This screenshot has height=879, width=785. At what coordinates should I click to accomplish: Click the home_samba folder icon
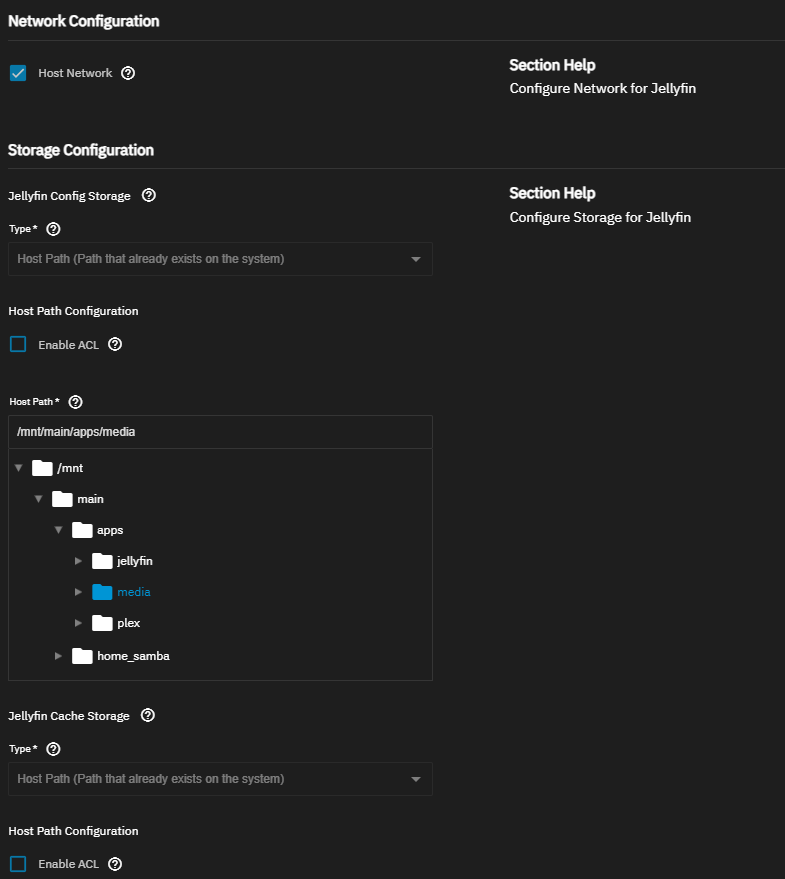tap(82, 656)
